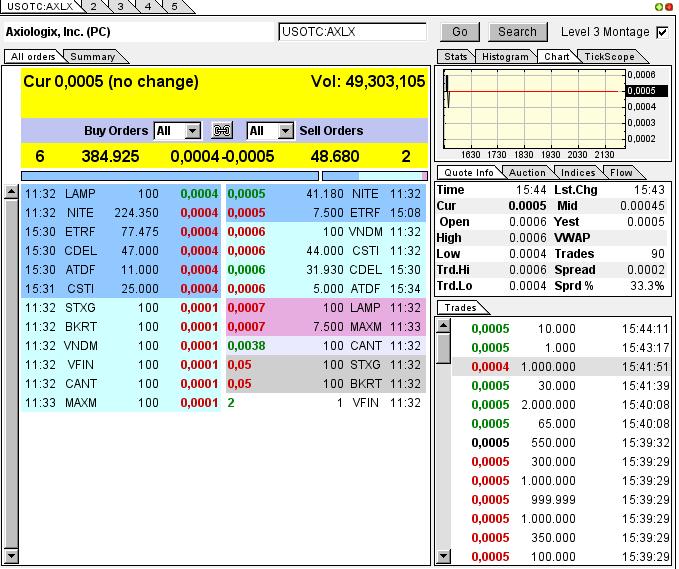This screenshot has width=679, height=569.
Task: Select the trade at 15:44:11
Action: [x=562, y=329]
